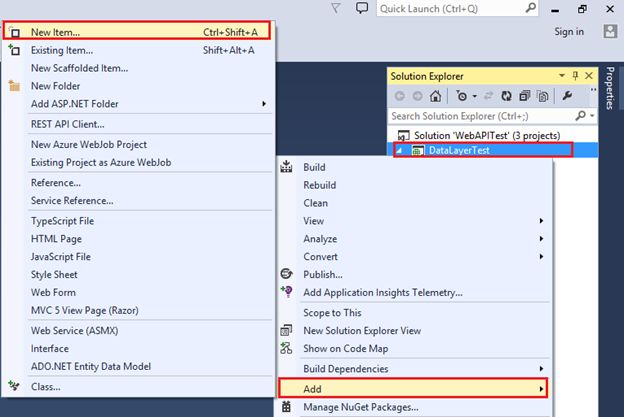Expand the View submenu arrow
The image size is (624, 417).
[x=541, y=221]
